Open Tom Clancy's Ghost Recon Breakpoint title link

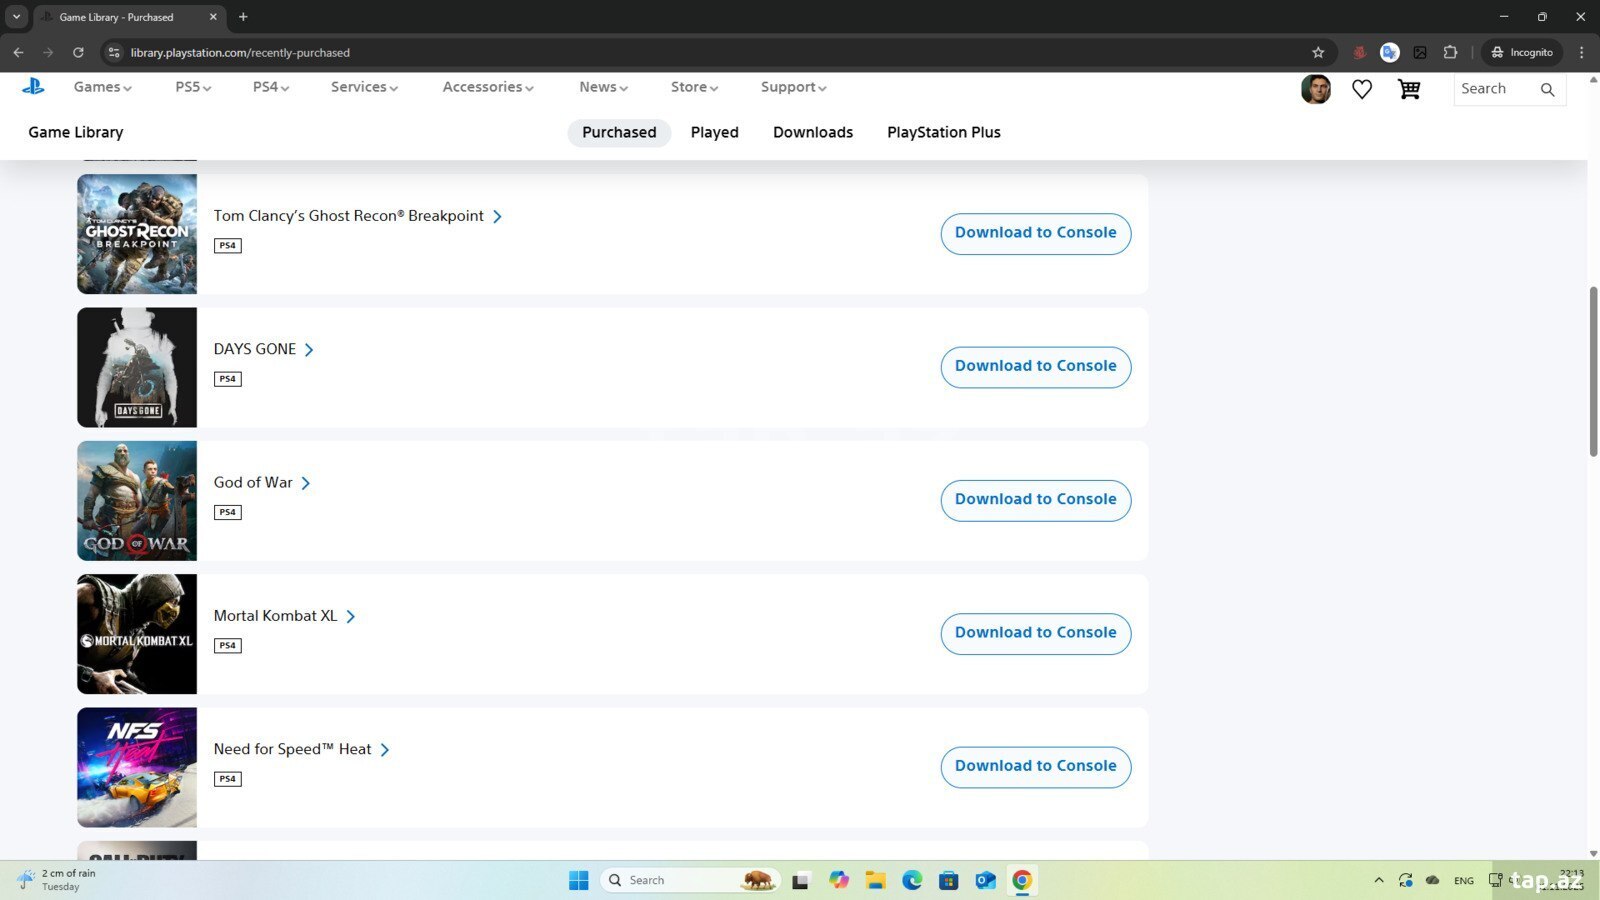pos(357,216)
